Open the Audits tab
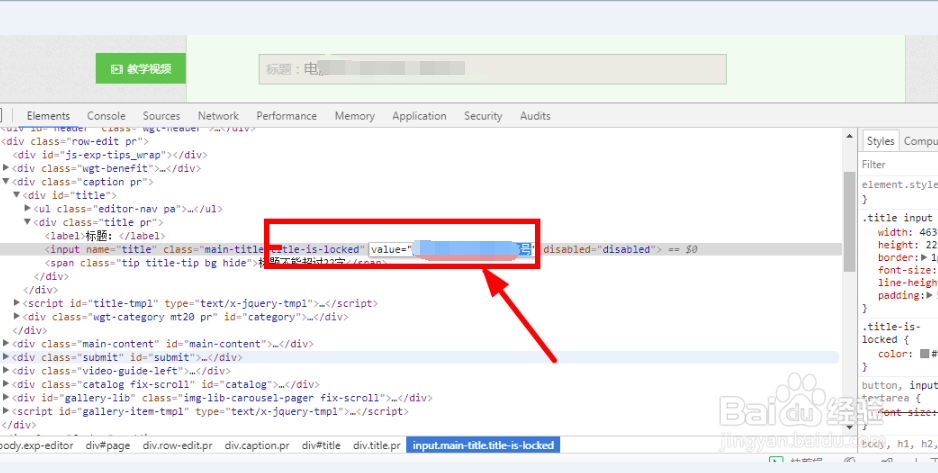 [x=535, y=116]
